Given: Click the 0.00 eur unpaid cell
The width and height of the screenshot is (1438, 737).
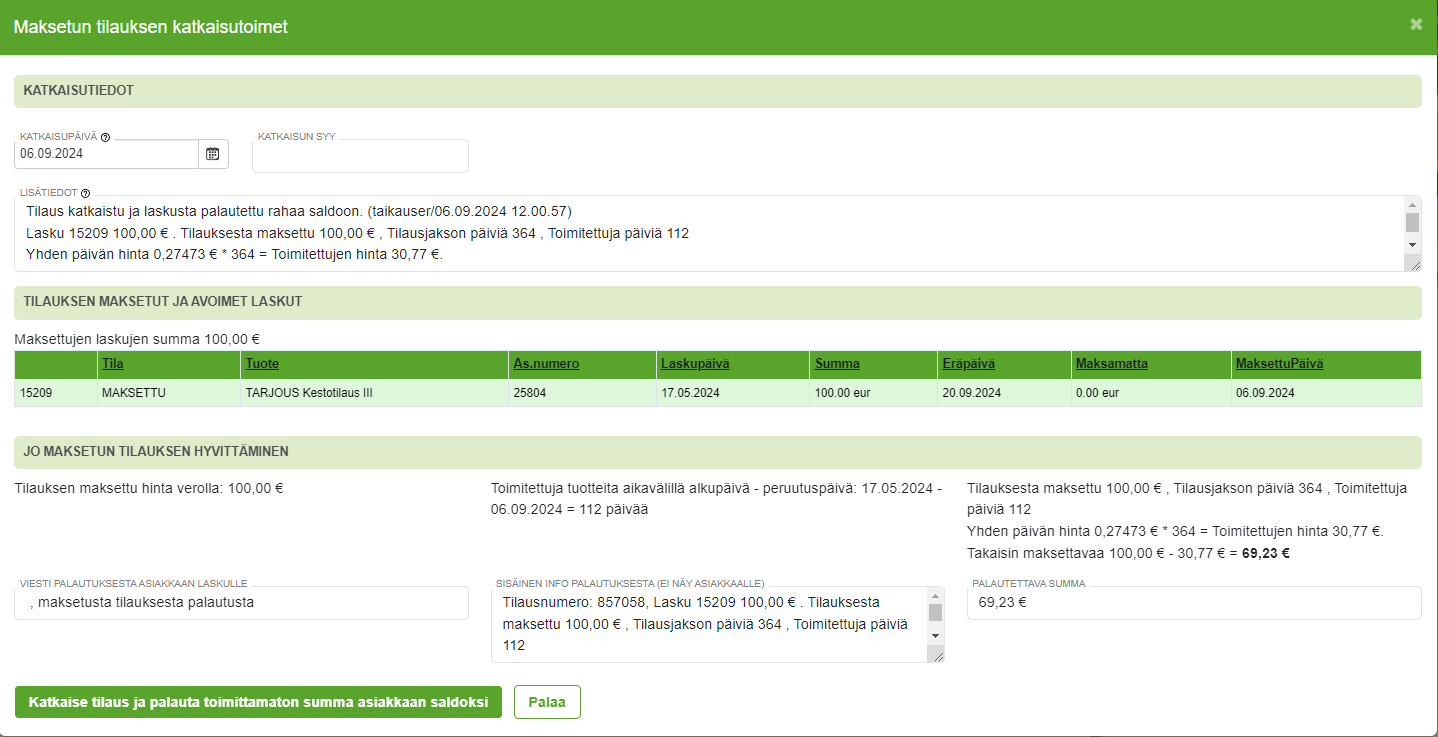Looking at the screenshot, I should (1151, 393).
